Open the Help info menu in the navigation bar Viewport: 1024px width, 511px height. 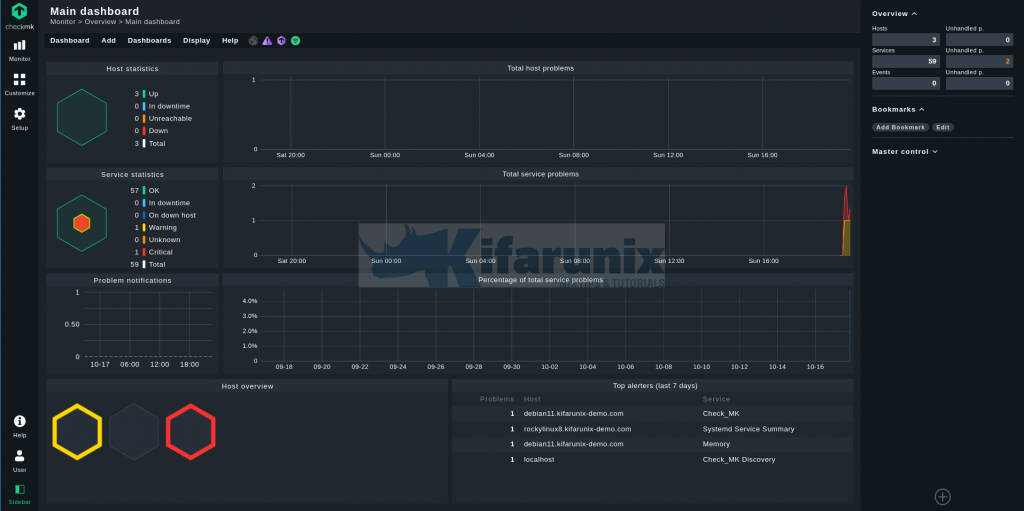coord(20,427)
